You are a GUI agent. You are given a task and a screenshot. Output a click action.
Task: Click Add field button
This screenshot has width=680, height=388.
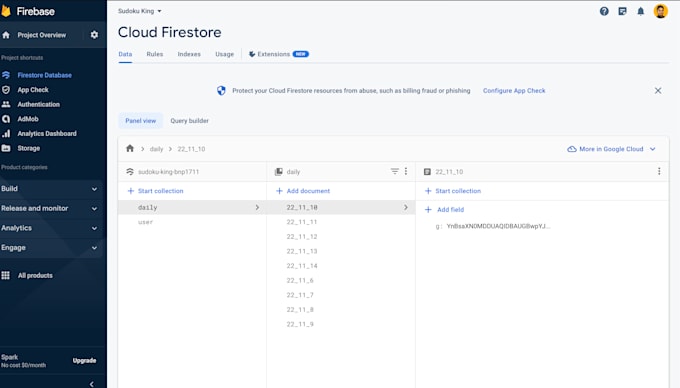445,210
